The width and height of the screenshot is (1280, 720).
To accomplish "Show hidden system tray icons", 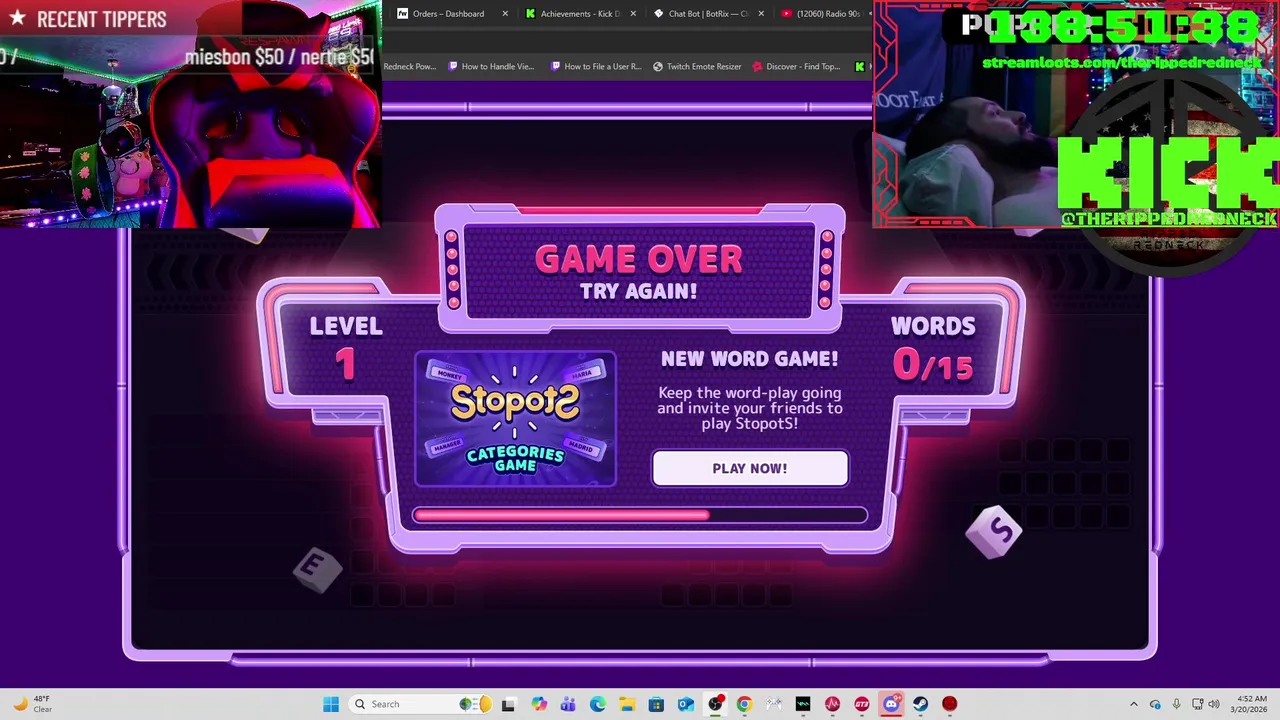I will tap(1134, 704).
